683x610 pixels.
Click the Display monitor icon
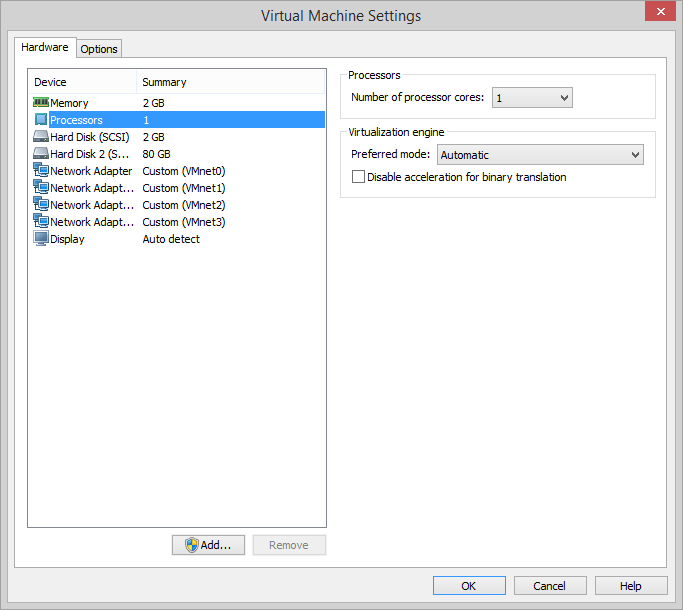pos(41,238)
